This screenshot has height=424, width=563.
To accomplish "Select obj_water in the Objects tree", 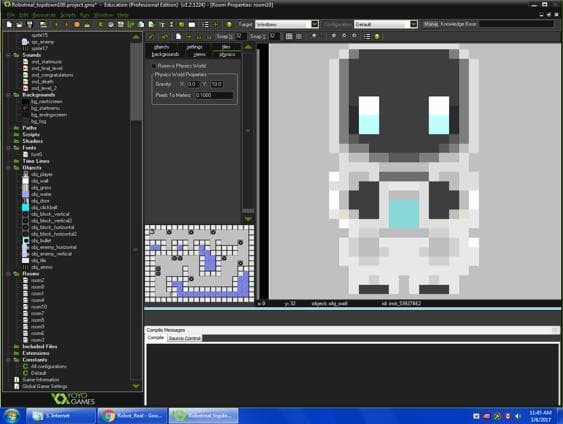I will [41, 194].
